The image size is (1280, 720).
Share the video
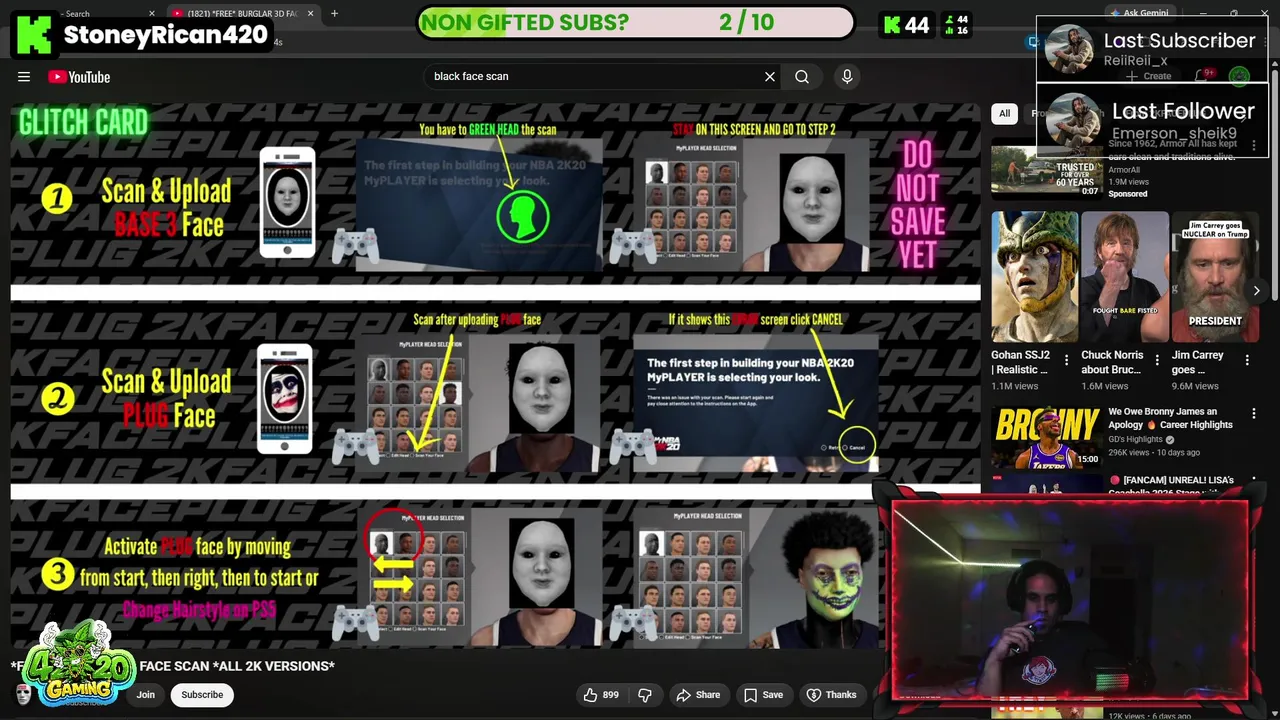(x=698, y=695)
